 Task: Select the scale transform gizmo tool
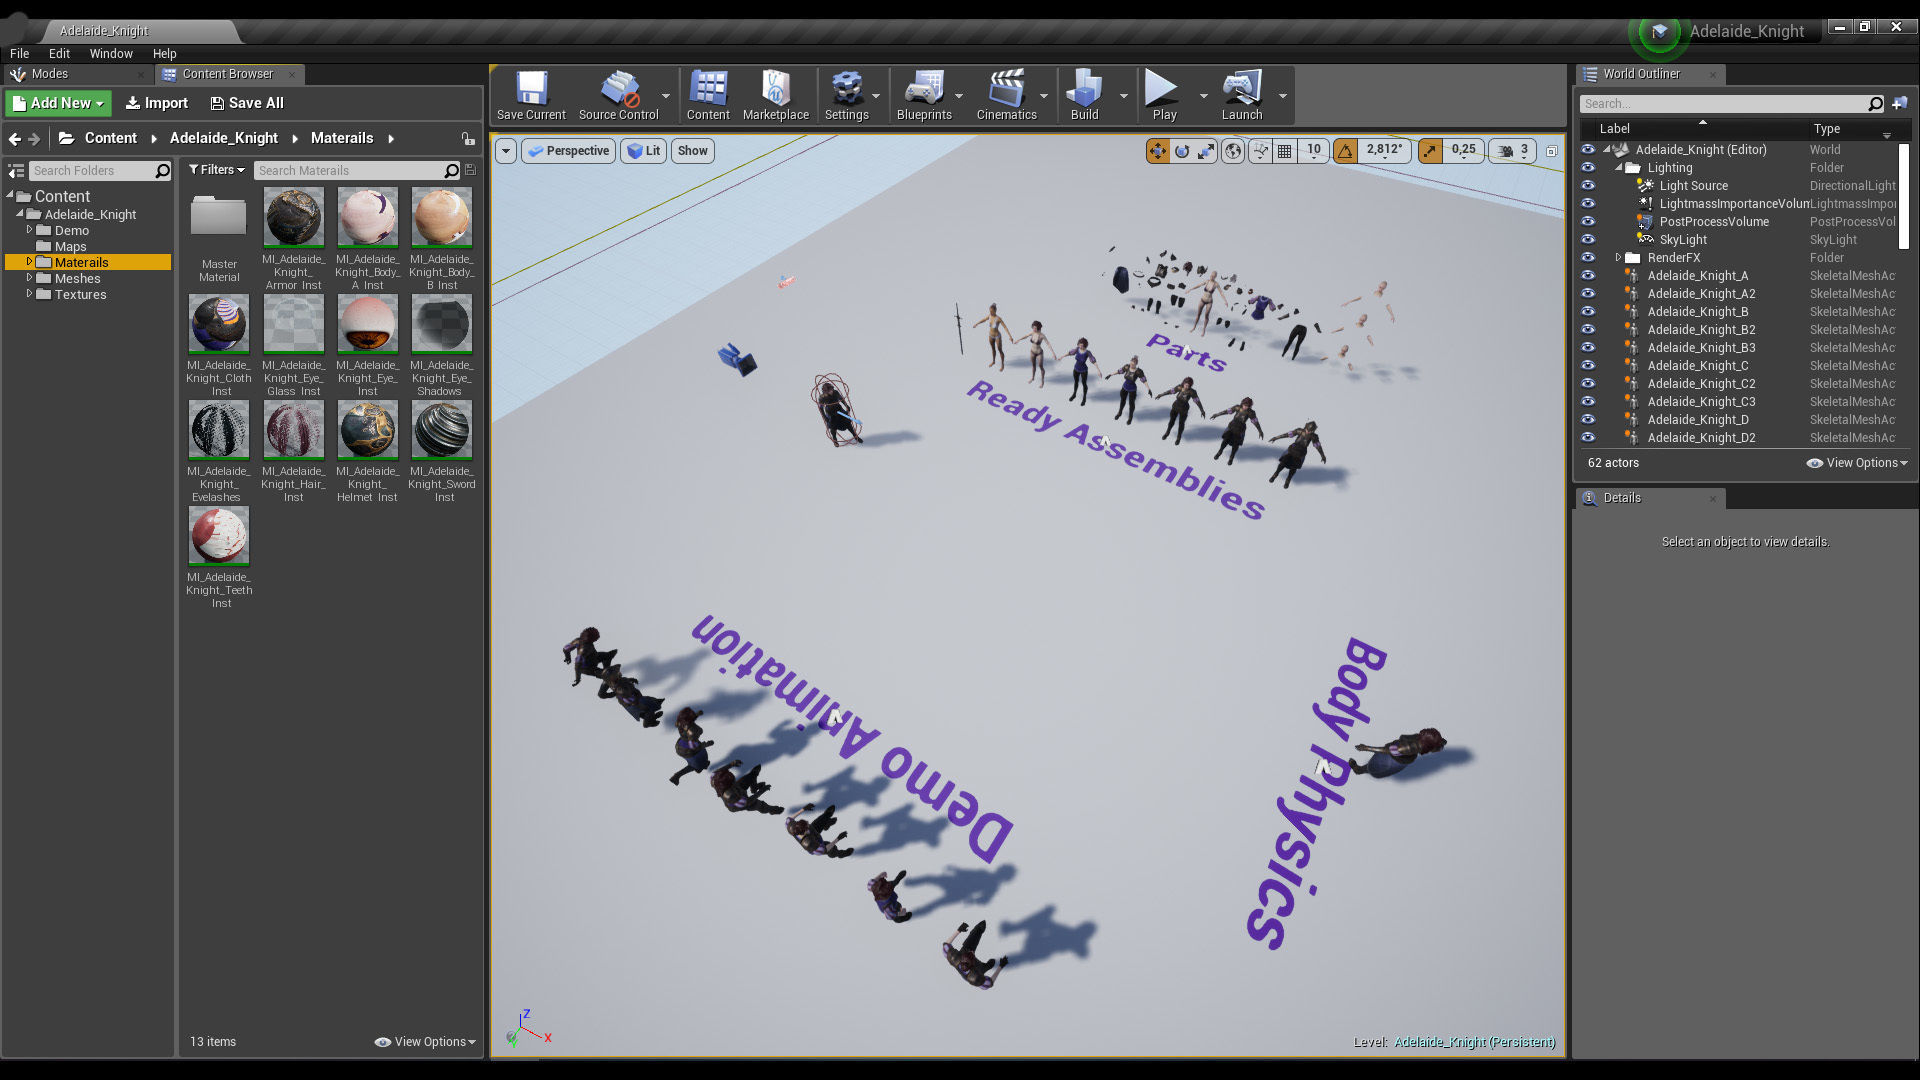click(x=1207, y=151)
